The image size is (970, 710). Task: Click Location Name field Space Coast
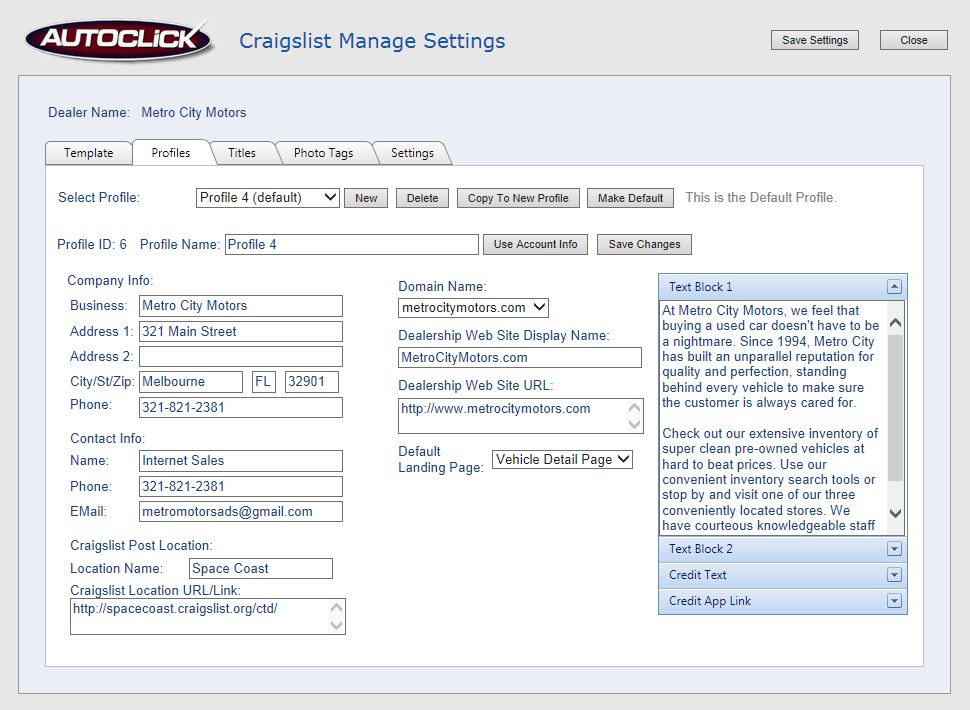tap(261, 568)
